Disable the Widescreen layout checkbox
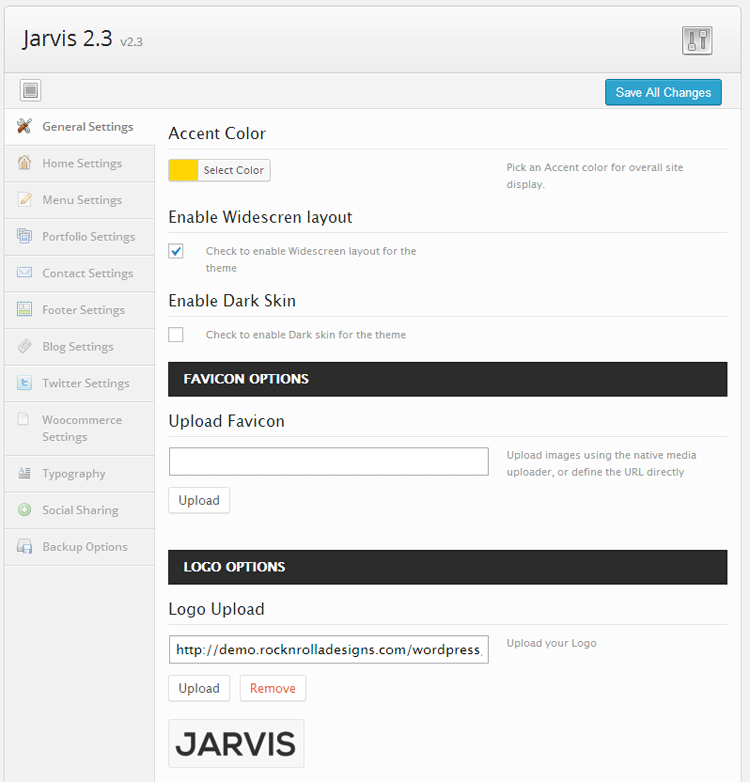Image resolution: width=750 pixels, height=782 pixels. click(x=176, y=251)
